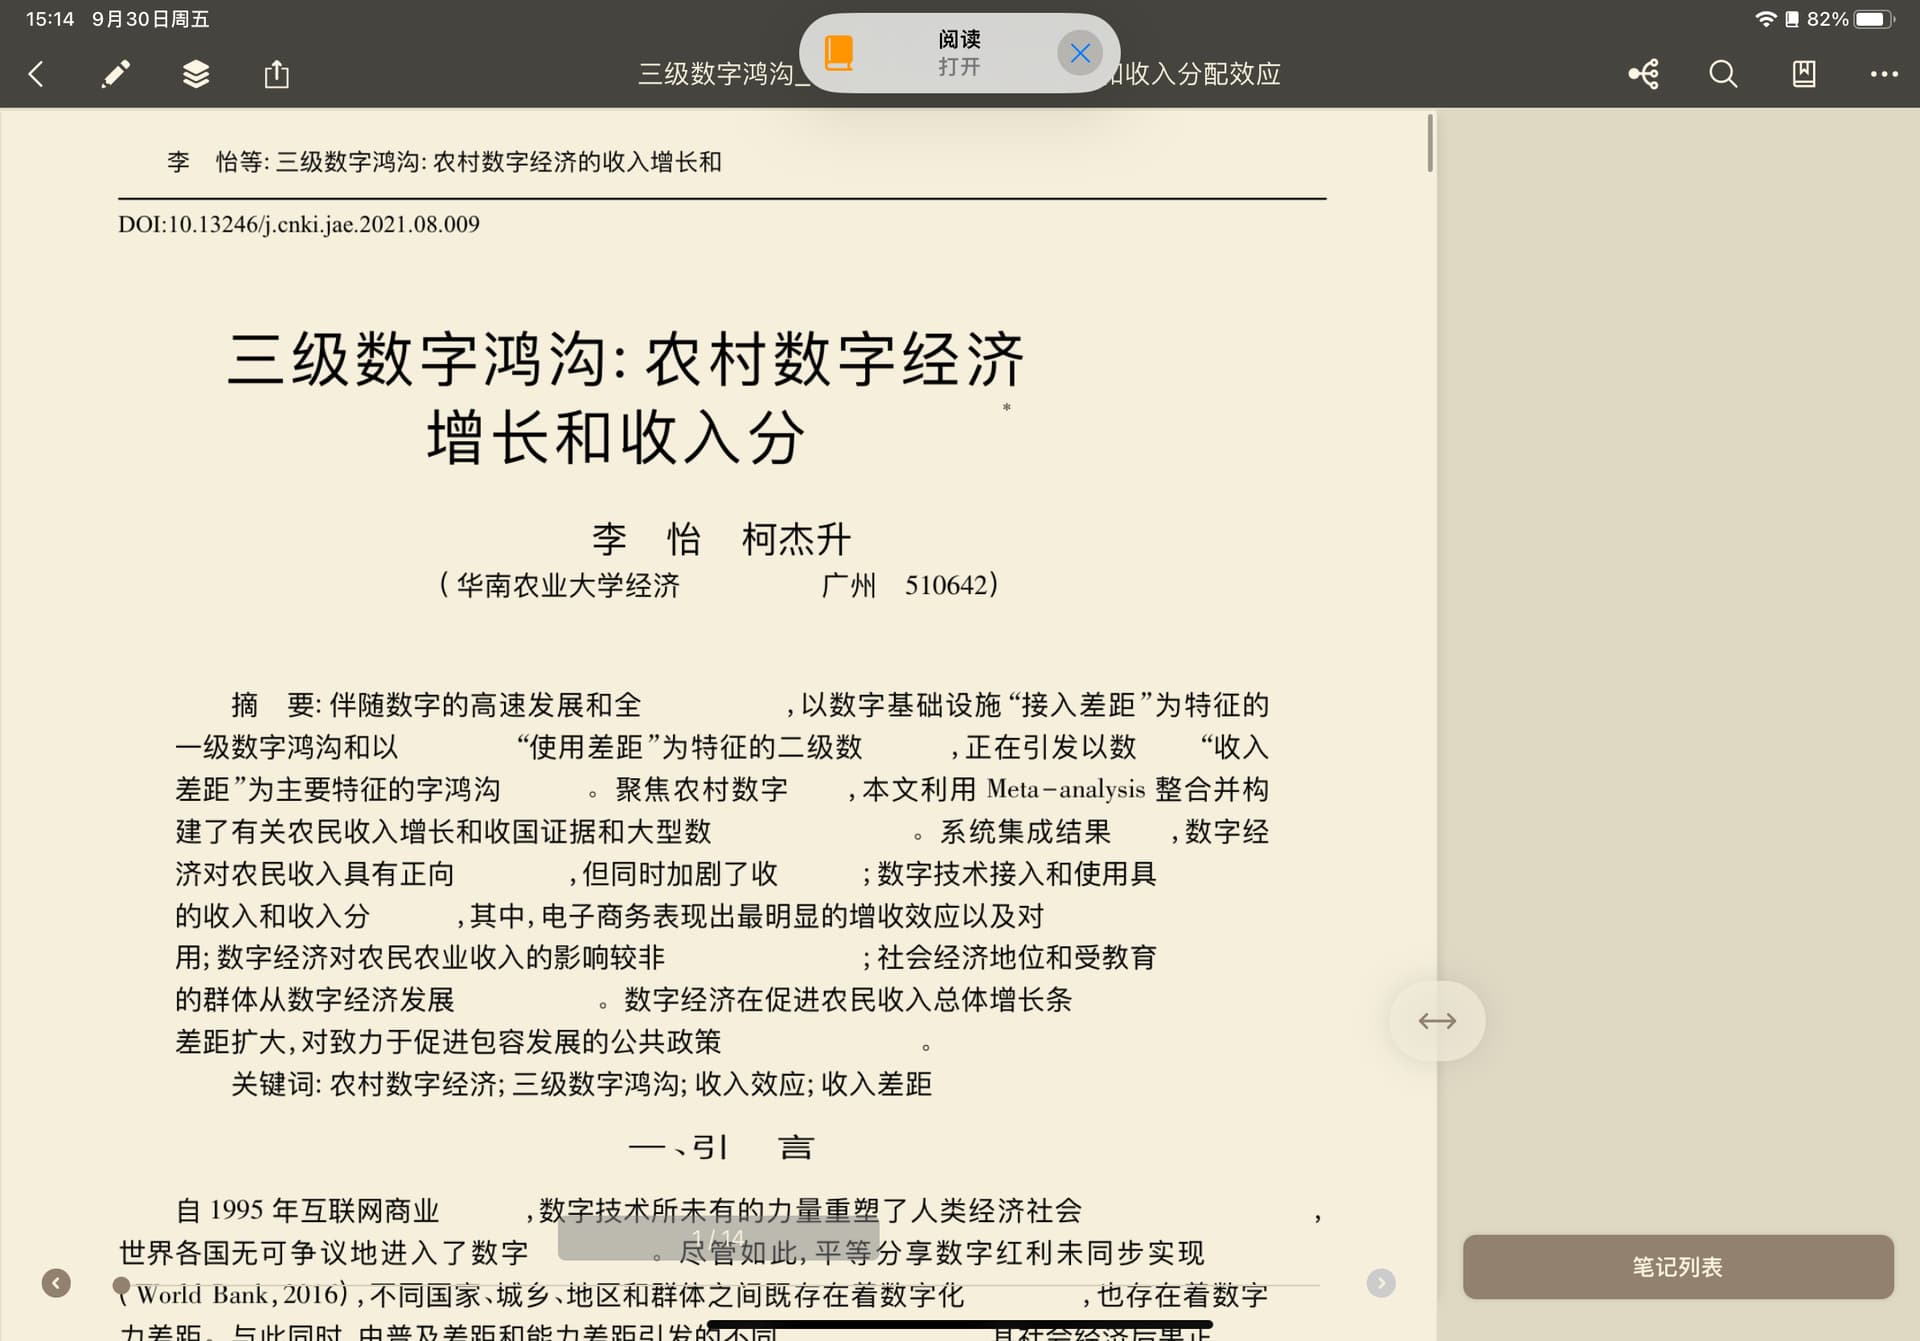This screenshot has width=1920, height=1341.
Task: Tap the 1/14 page indicator
Action: 718,1238
